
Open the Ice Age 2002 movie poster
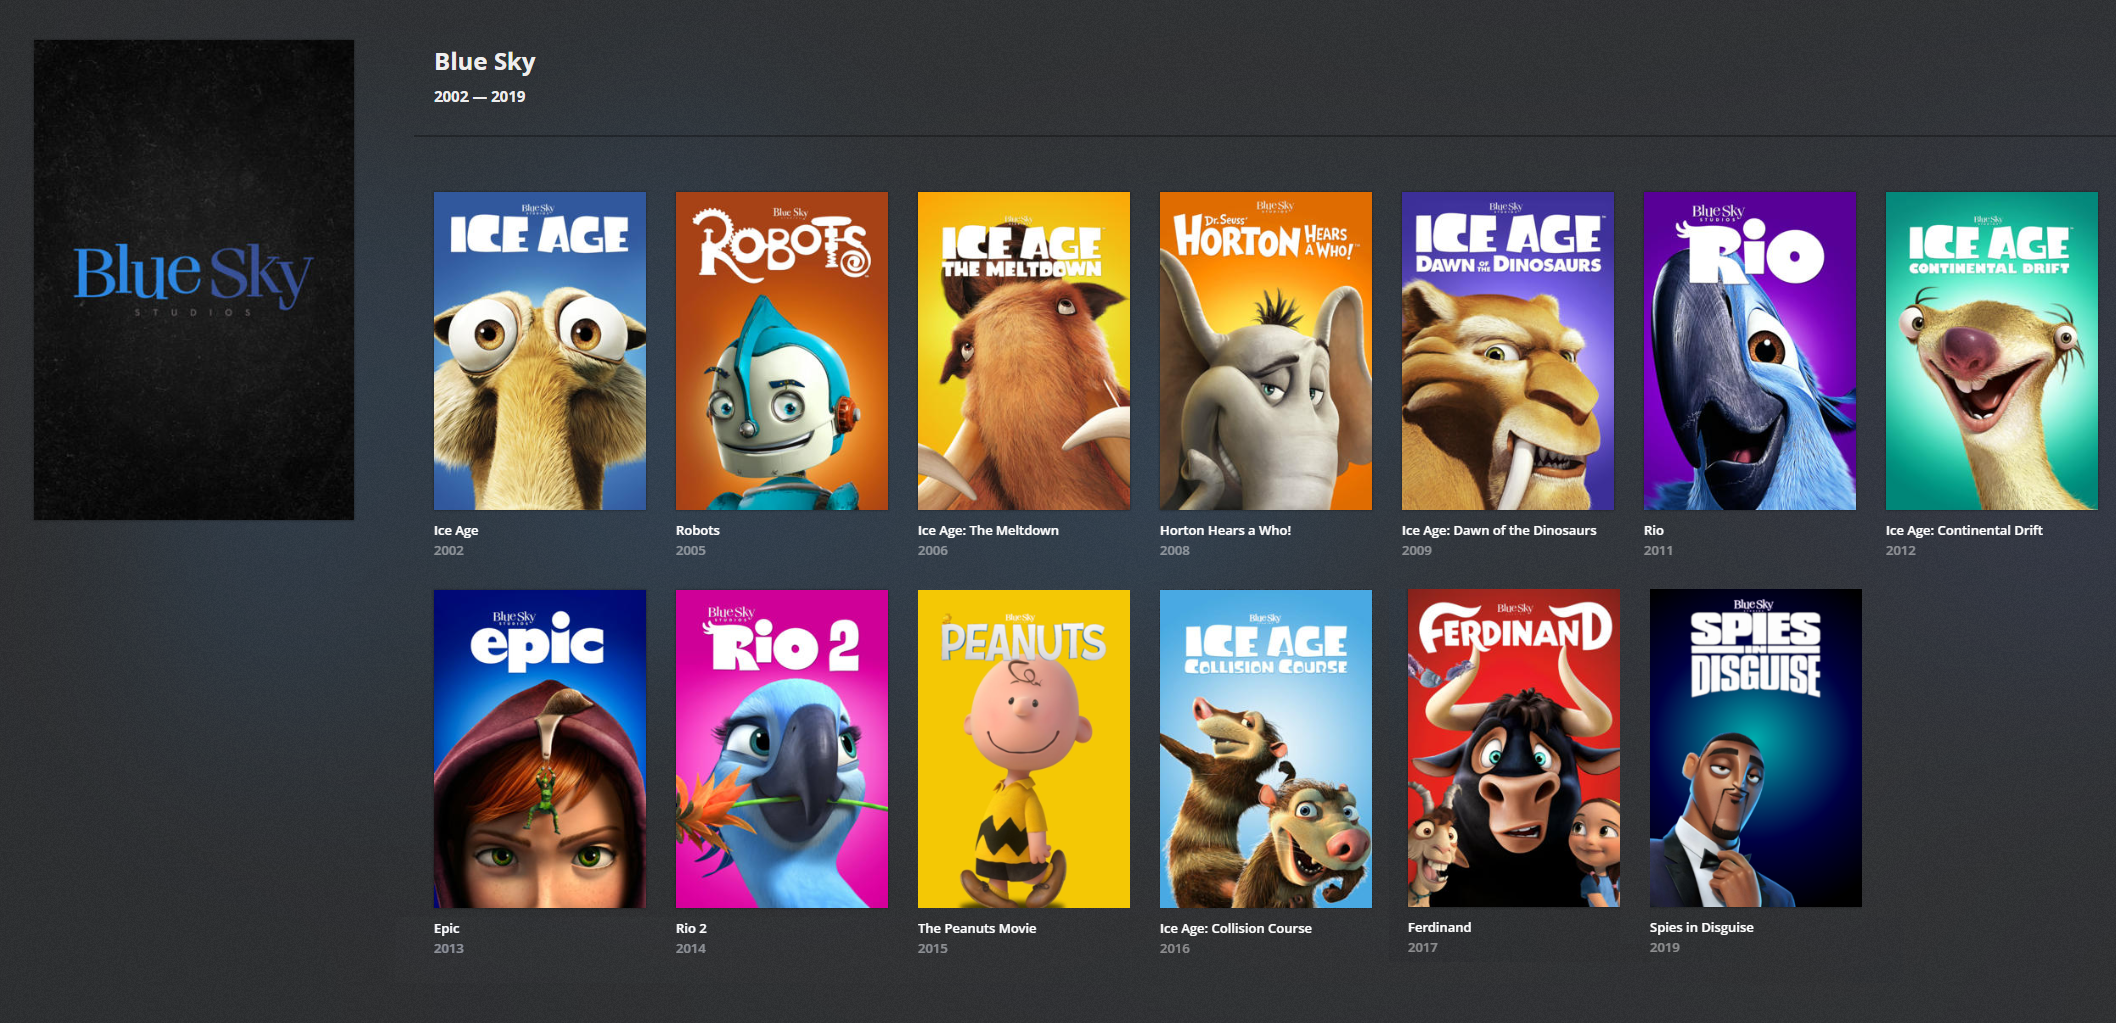(x=540, y=351)
